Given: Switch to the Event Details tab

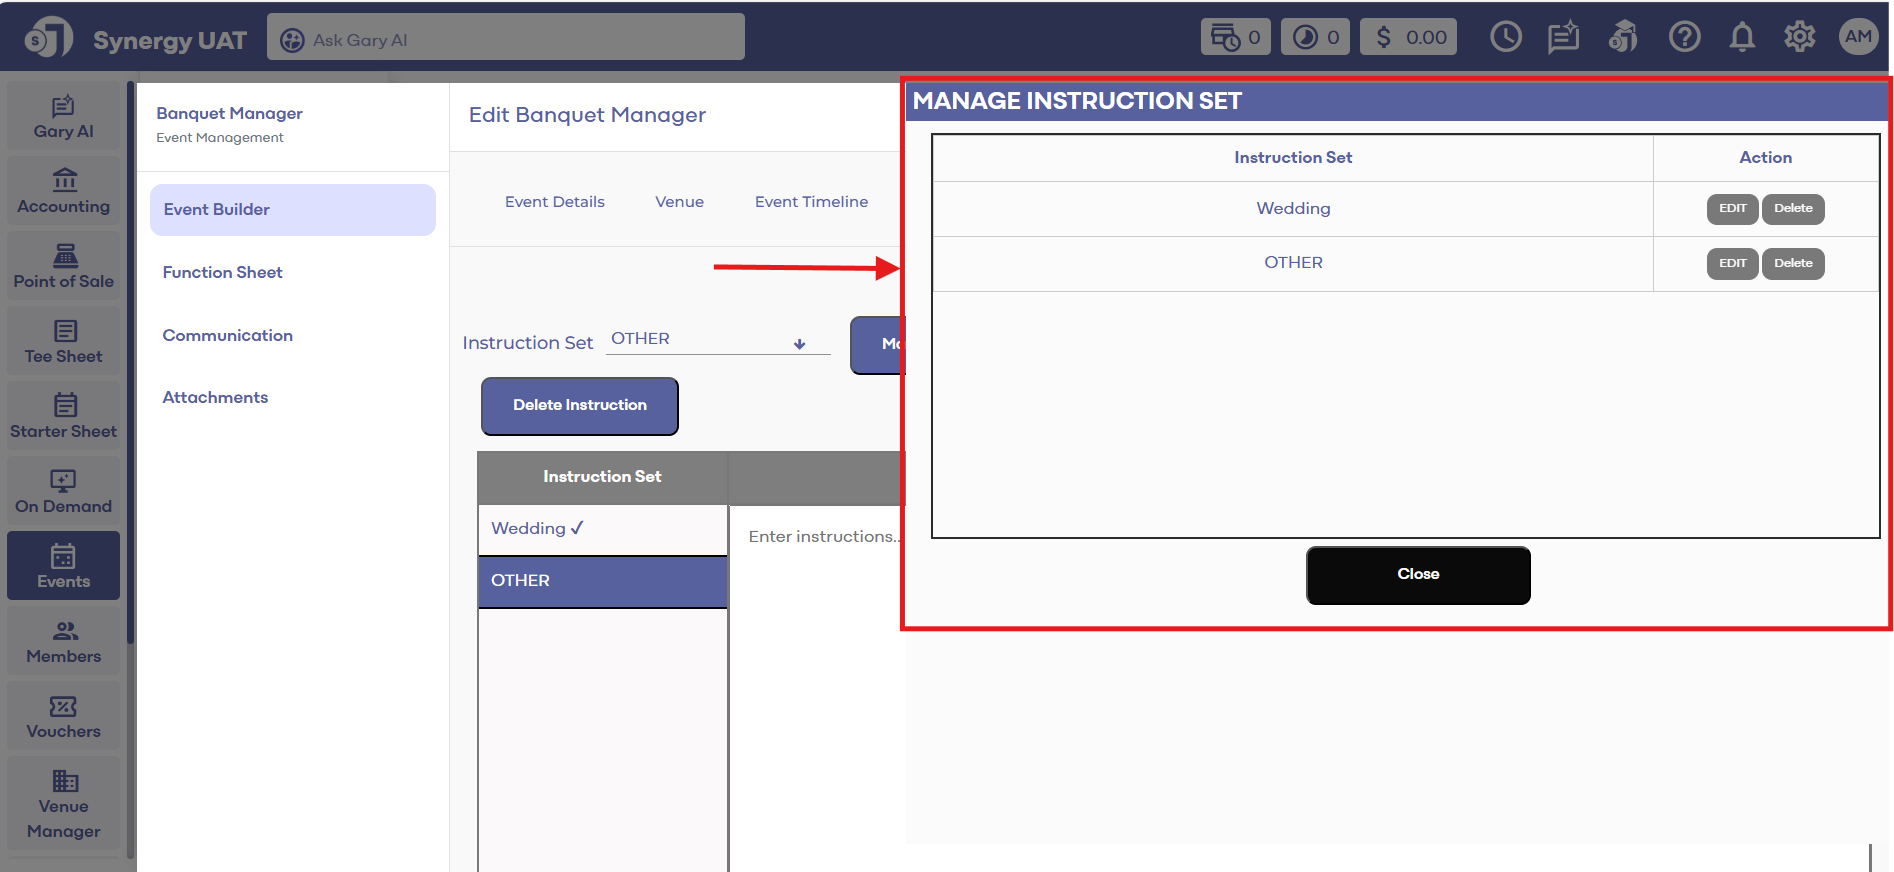Looking at the screenshot, I should [x=554, y=202].
